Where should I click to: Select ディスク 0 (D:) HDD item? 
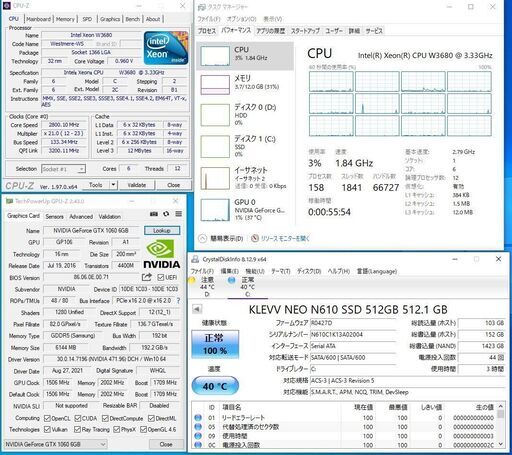click(245, 115)
